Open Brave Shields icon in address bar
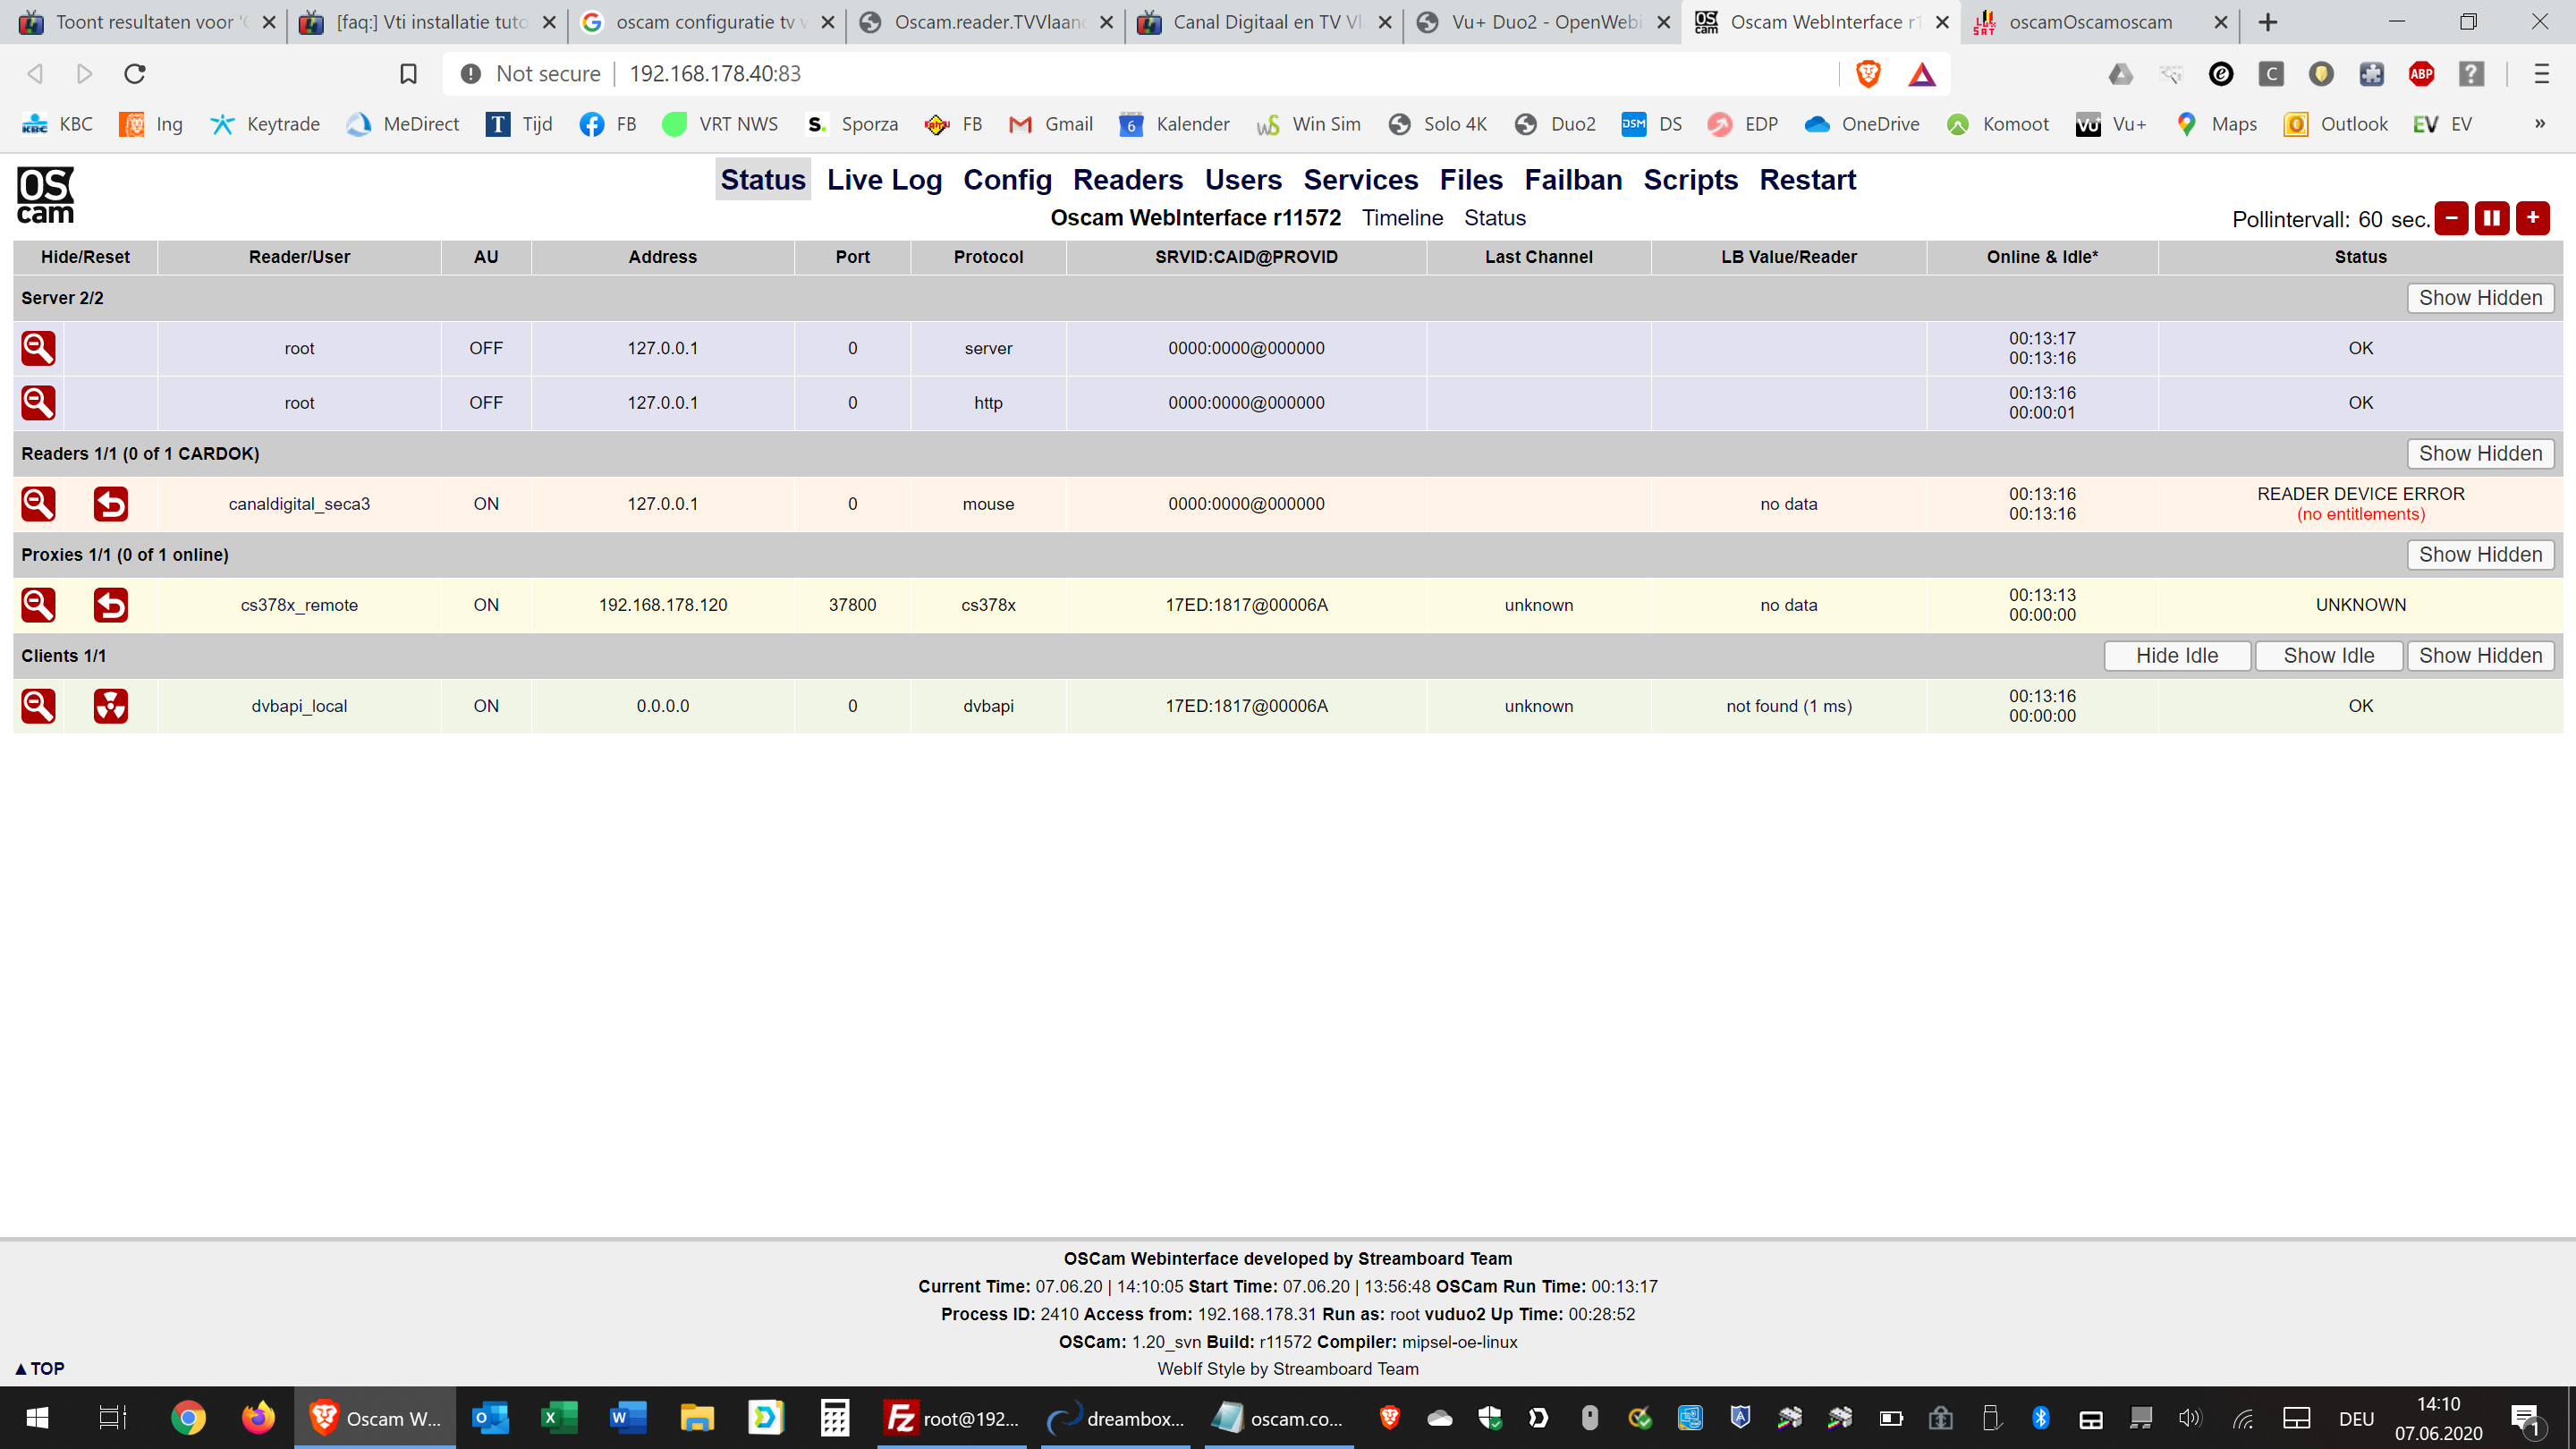This screenshot has height=1449, width=2576. (x=1867, y=74)
